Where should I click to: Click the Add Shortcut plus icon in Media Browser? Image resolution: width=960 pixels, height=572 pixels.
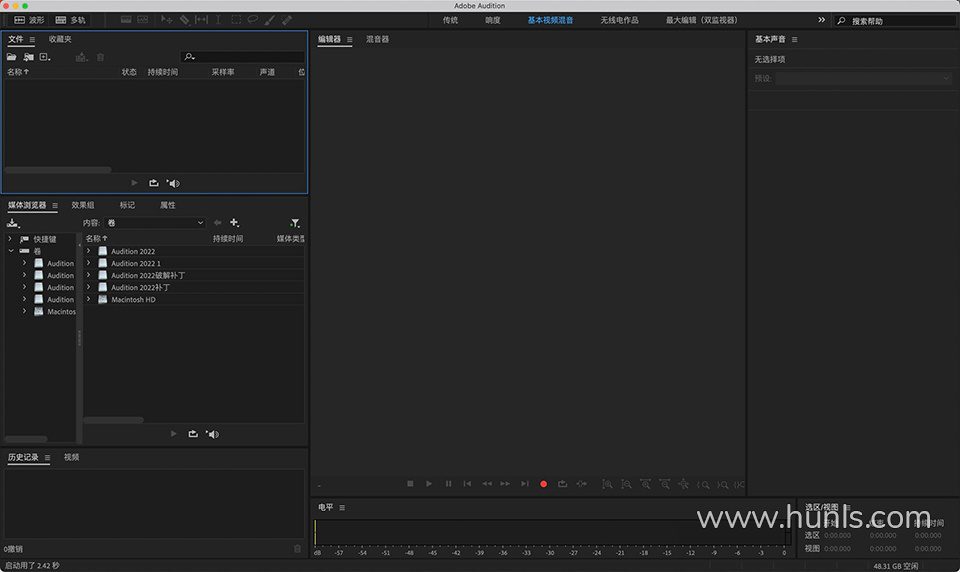234,223
